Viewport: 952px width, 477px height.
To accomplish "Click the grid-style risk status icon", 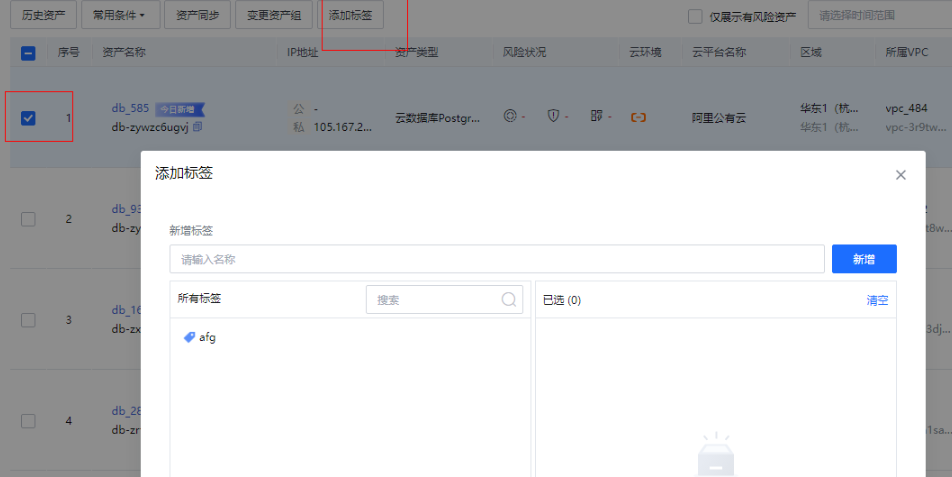I will click(x=597, y=116).
